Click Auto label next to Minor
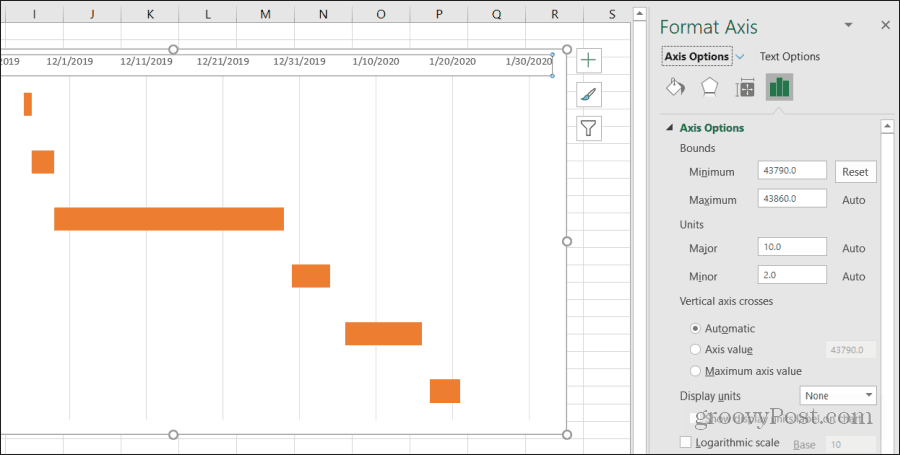900x455 pixels. (854, 277)
